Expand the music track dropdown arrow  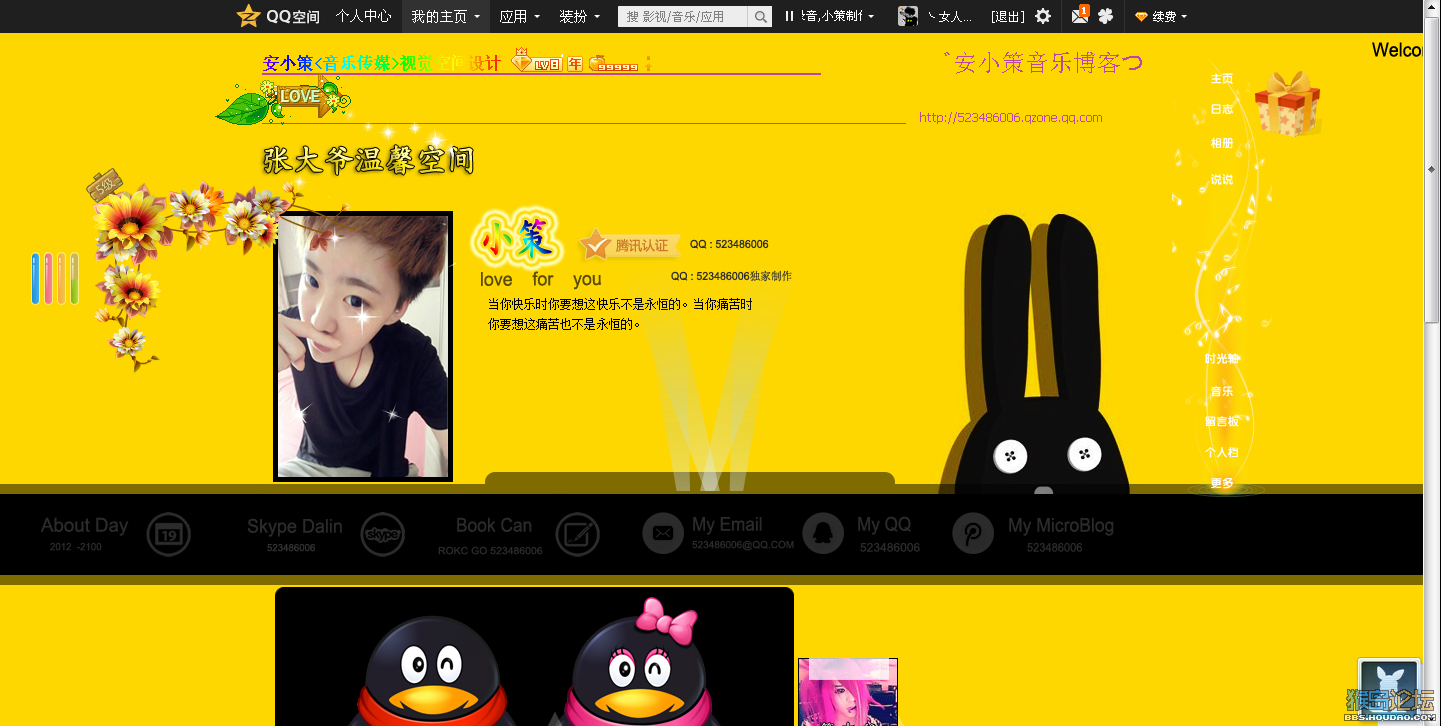(871, 17)
